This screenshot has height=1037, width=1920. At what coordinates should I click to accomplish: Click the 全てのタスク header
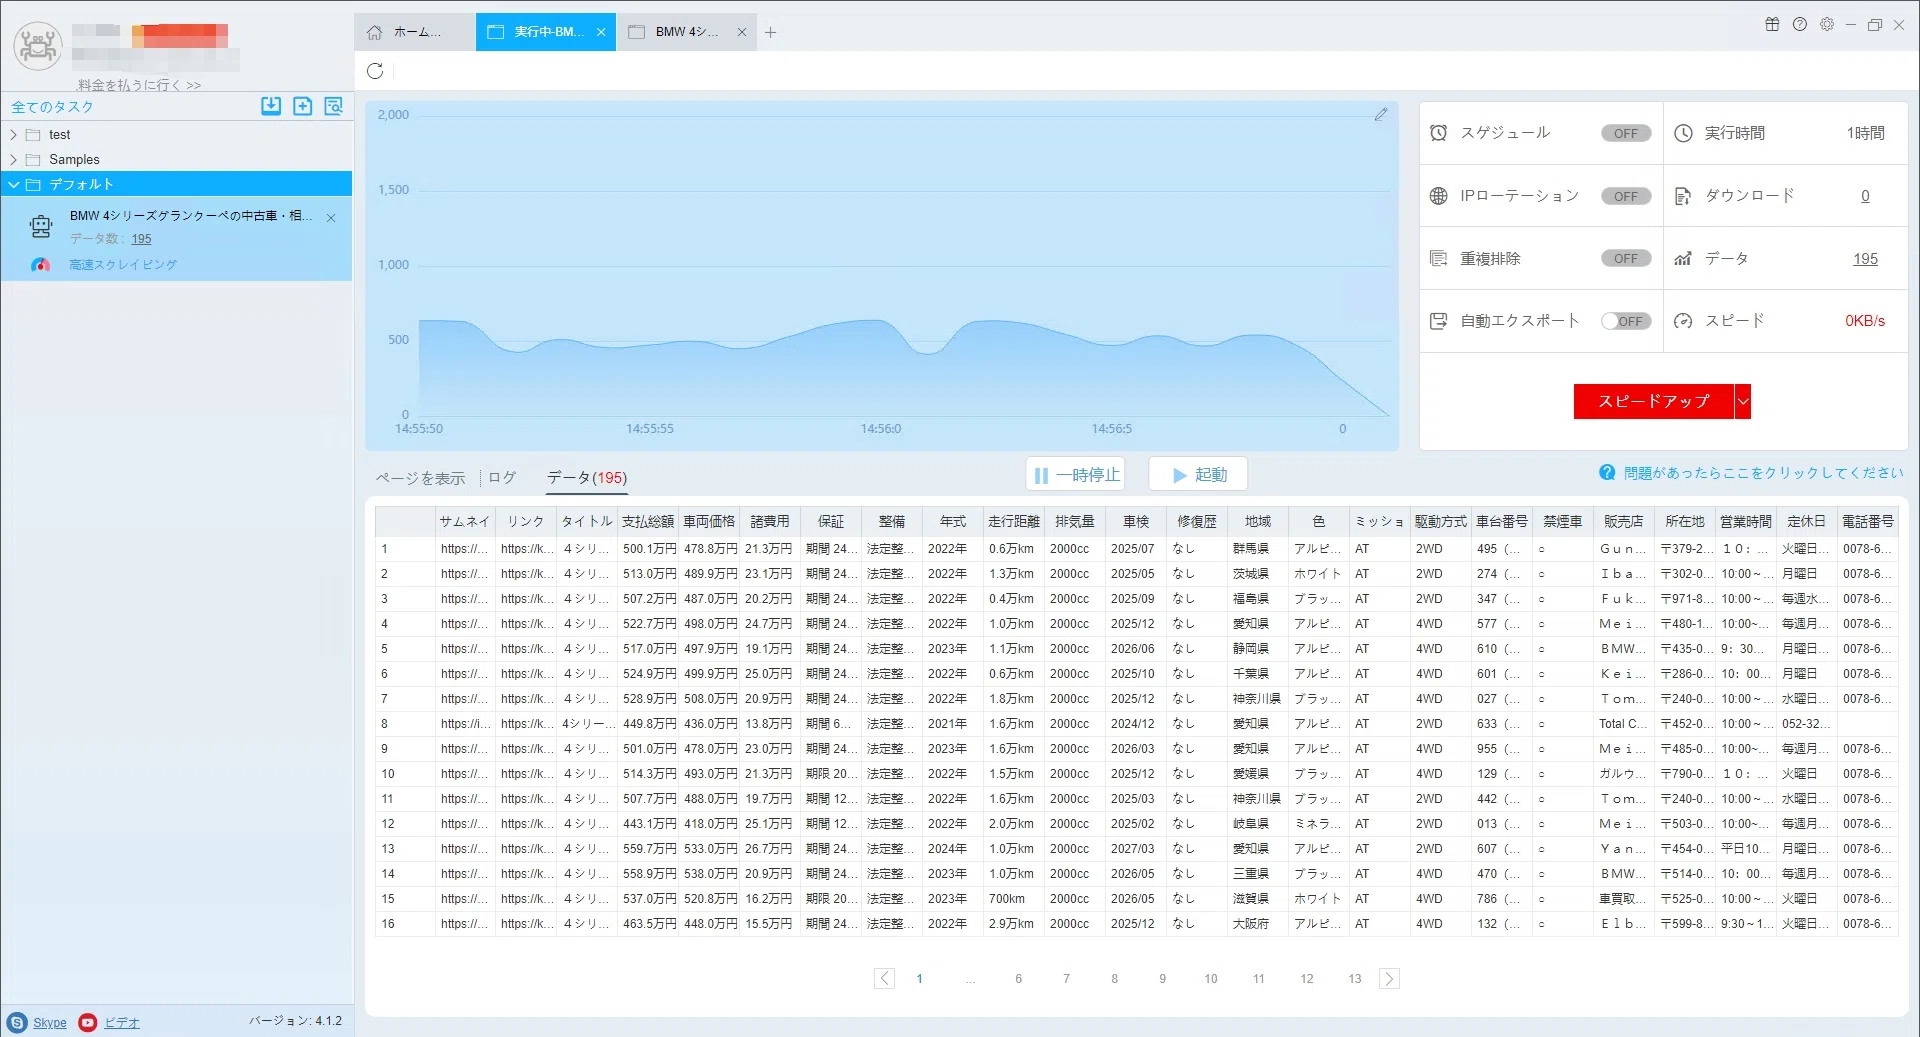tap(52, 107)
